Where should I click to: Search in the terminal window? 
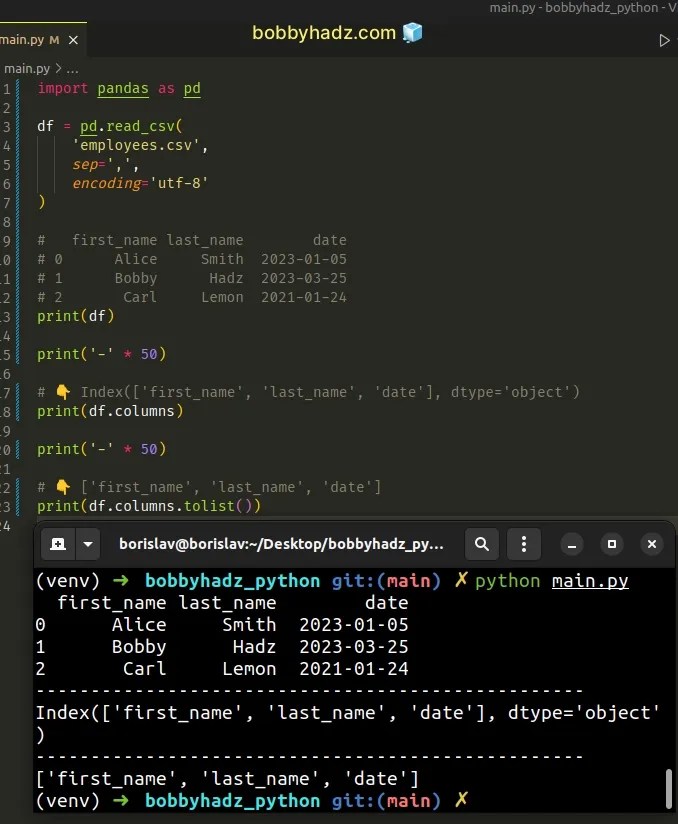482,544
